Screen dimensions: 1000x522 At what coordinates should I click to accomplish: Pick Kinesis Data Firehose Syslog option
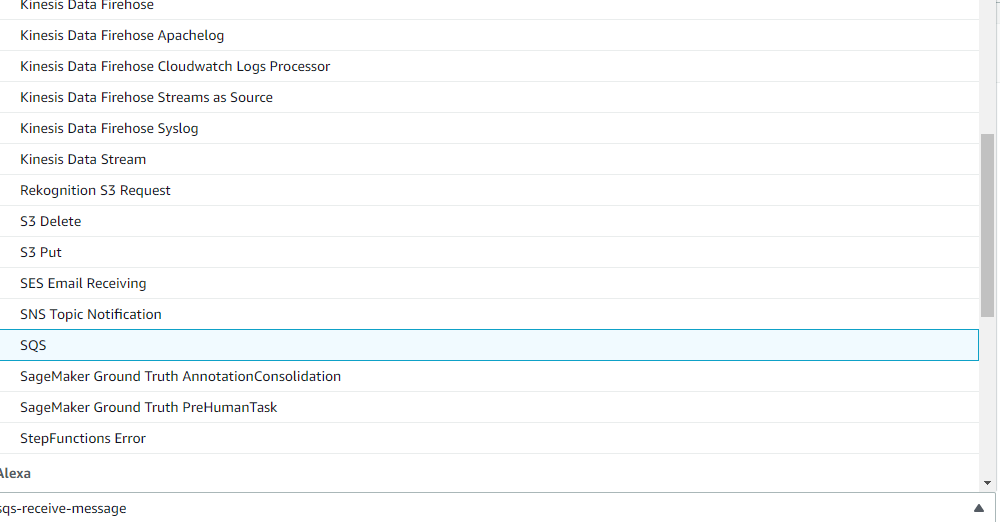(x=489, y=128)
